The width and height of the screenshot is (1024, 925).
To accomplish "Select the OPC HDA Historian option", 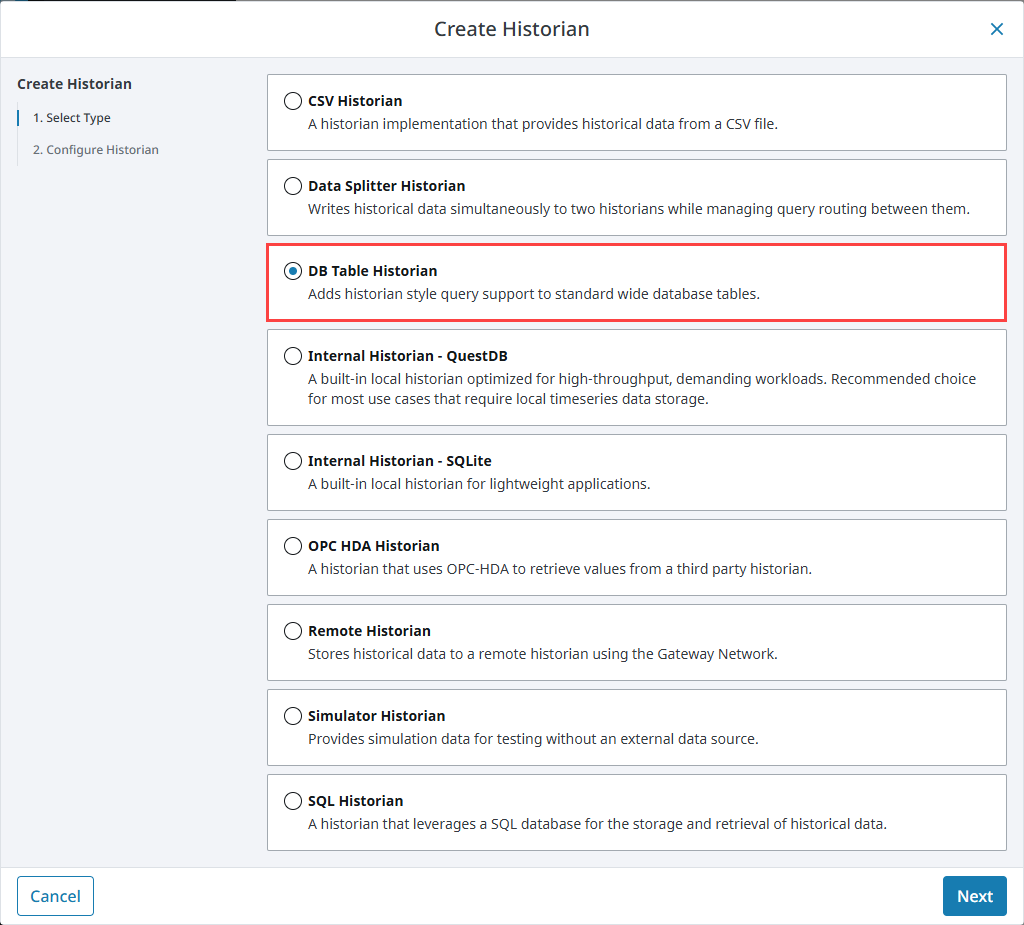I will pos(292,545).
